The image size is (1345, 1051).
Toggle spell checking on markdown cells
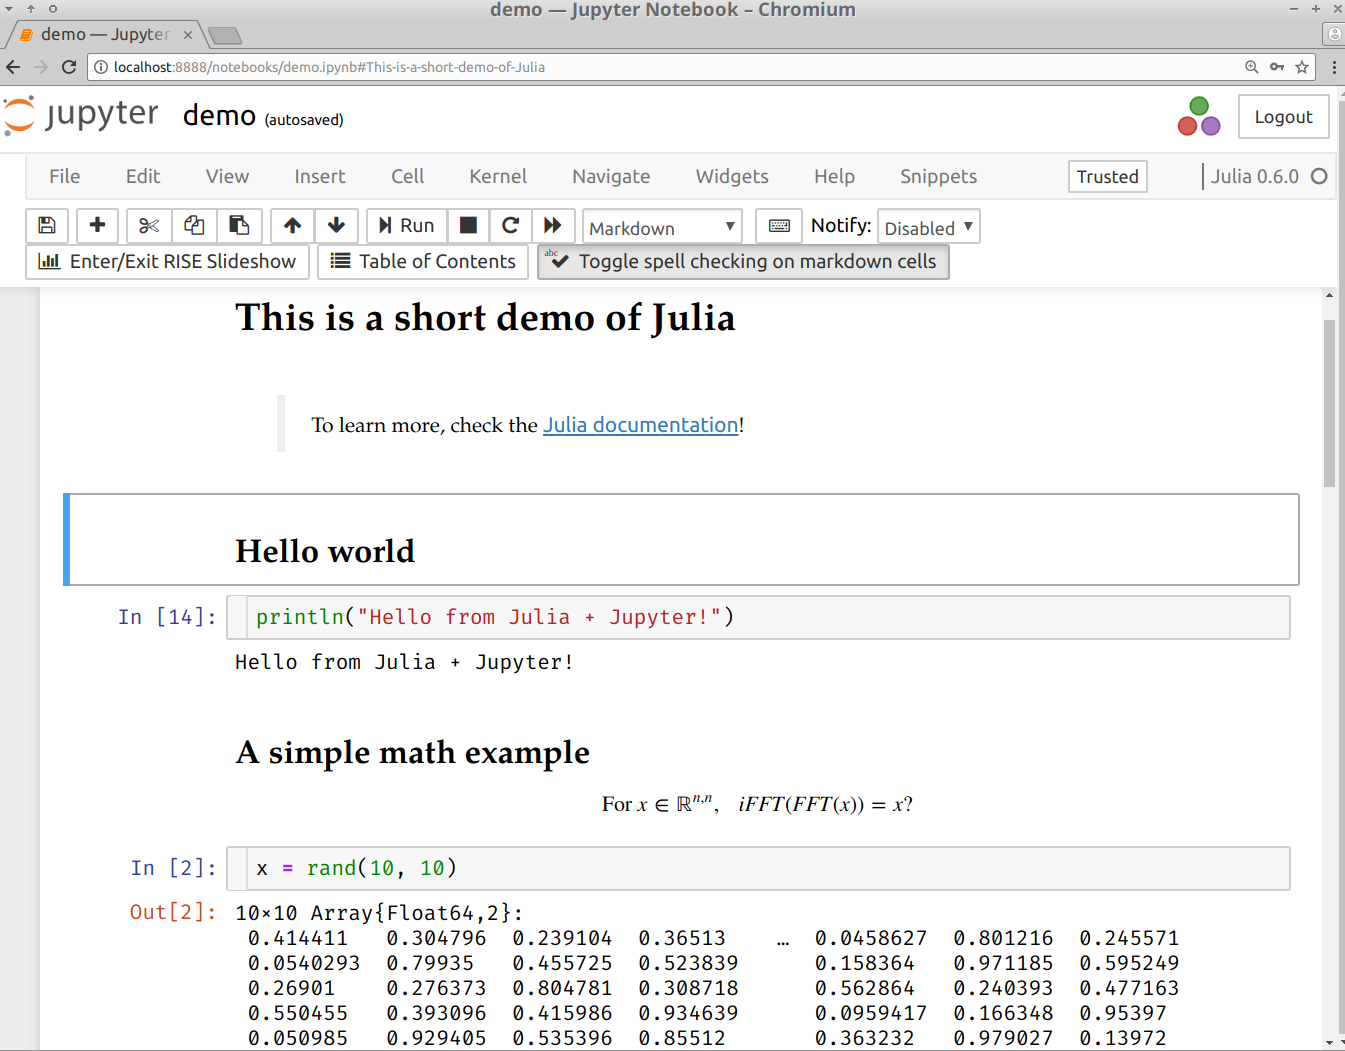coord(743,262)
